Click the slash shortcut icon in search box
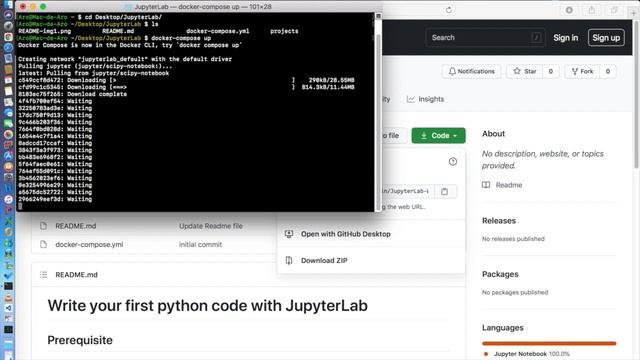This screenshot has width=640, height=360. [536, 38]
